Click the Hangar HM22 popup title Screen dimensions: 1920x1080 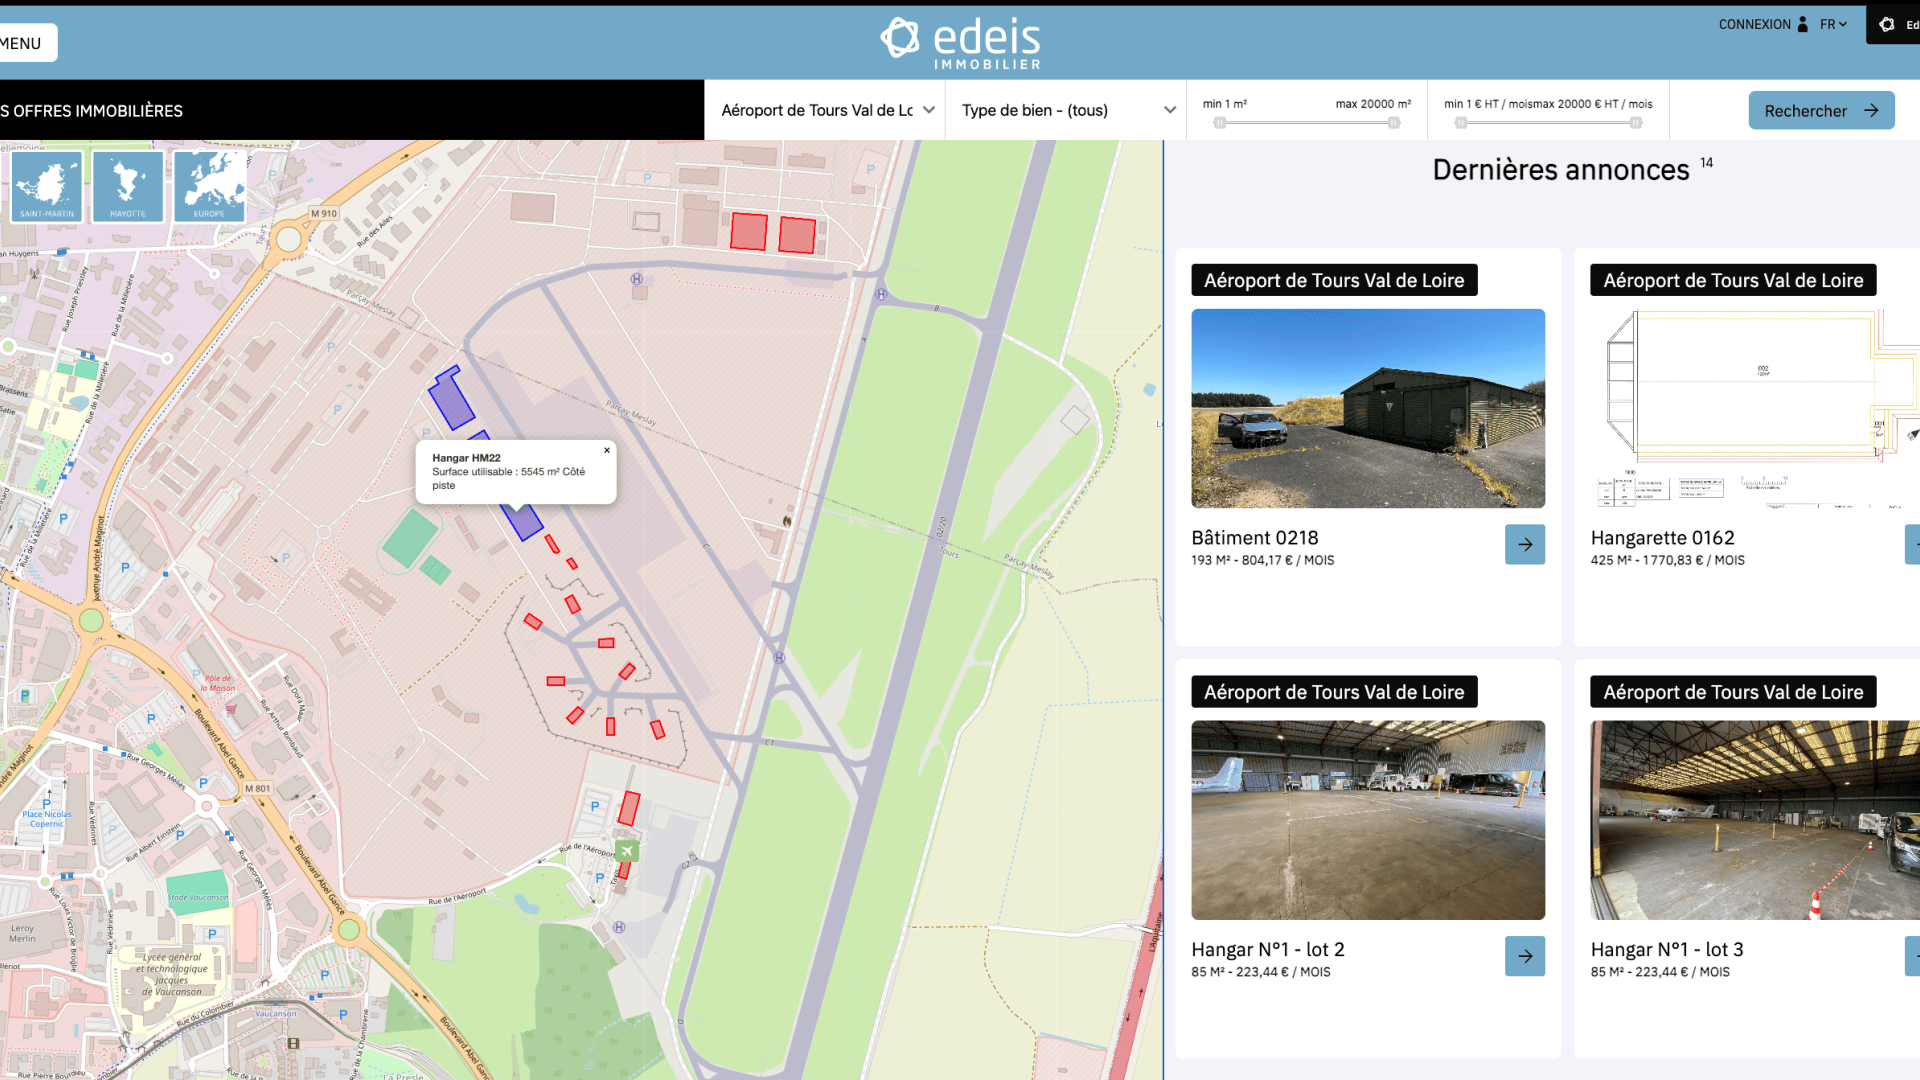click(x=466, y=458)
